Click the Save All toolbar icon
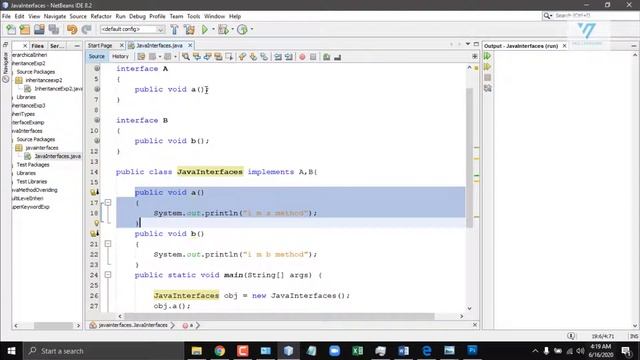Viewport: 640px width, 360px height. click(x=53, y=29)
